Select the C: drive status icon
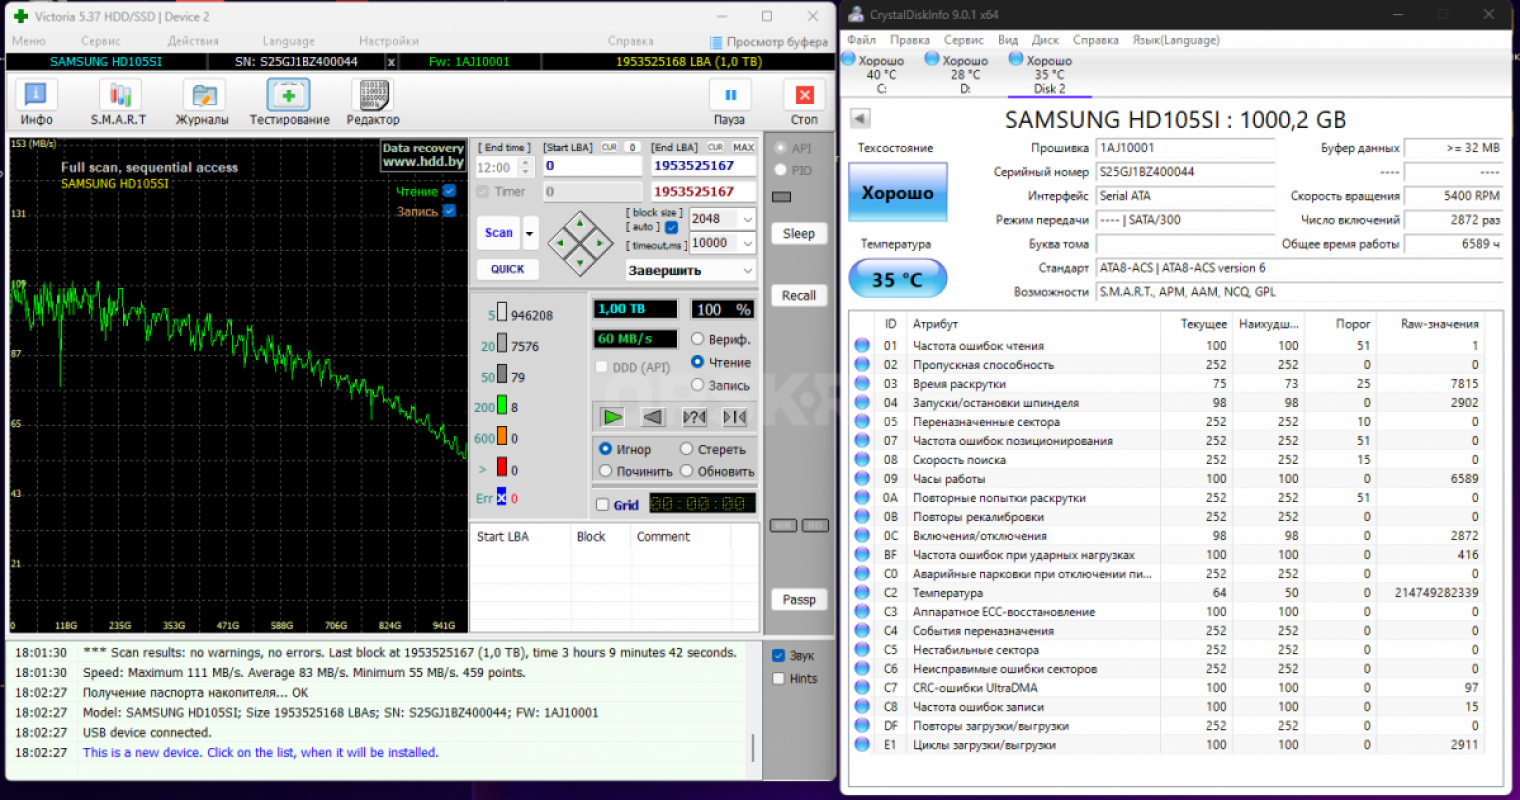 (850, 60)
